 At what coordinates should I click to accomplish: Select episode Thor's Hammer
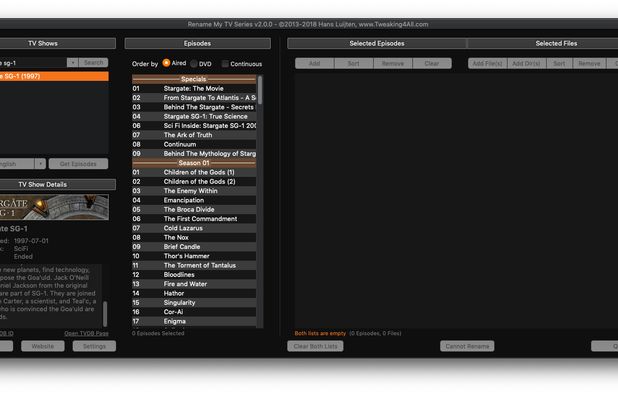tap(194, 256)
